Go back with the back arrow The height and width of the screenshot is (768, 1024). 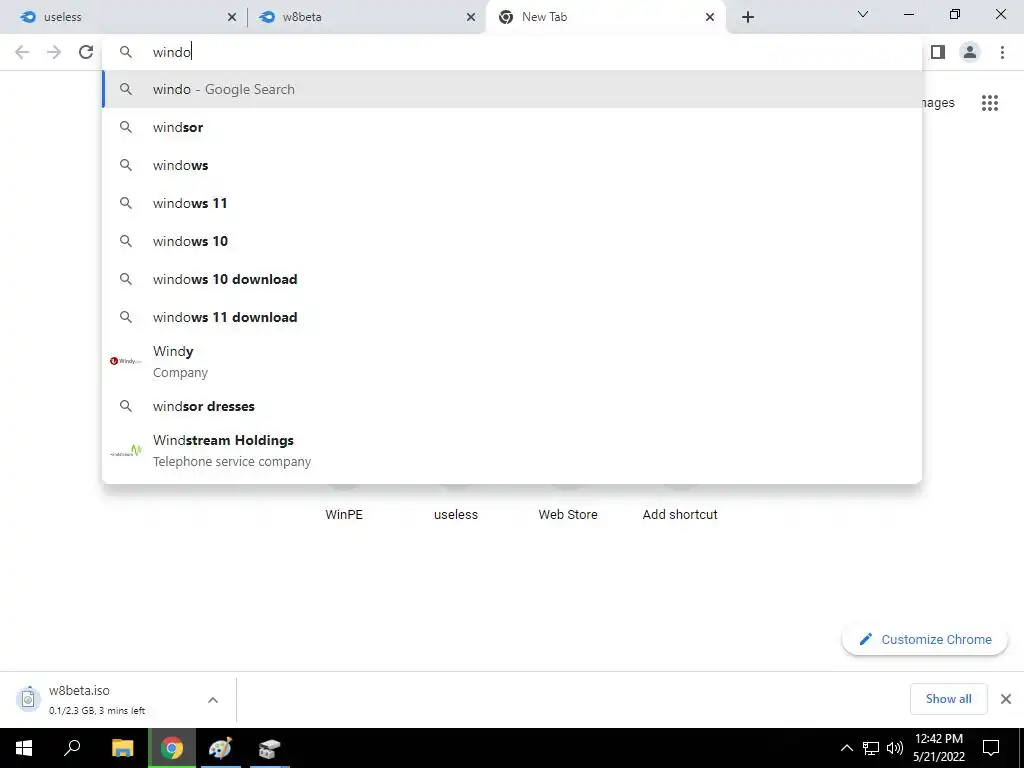point(22,52)
